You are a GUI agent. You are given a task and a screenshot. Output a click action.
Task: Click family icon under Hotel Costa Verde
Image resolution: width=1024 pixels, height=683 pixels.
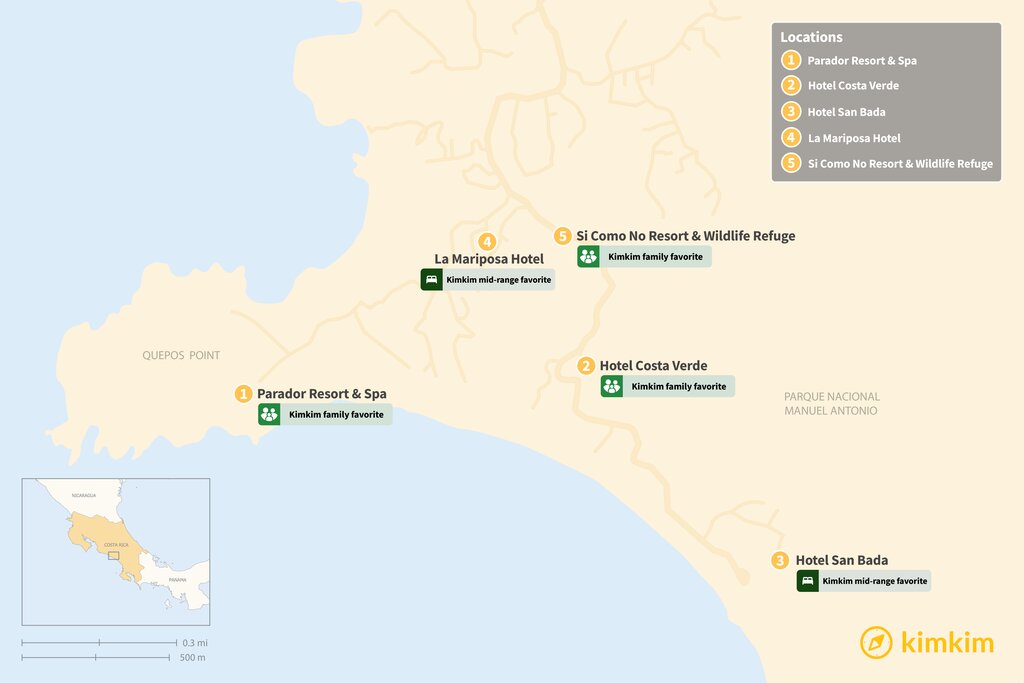pos(612,386)
